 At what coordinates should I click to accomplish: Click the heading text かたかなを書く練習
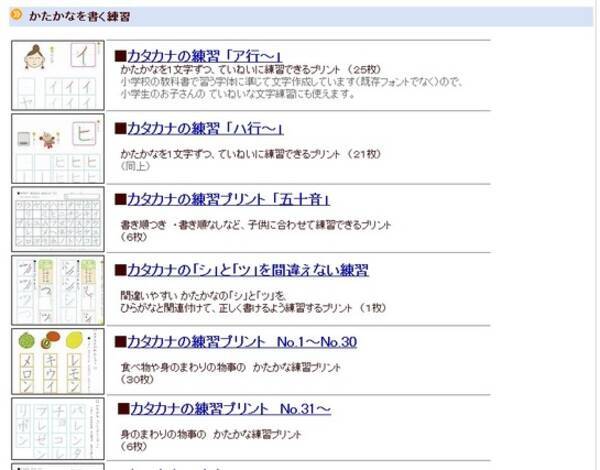click(x=80, y=16)
